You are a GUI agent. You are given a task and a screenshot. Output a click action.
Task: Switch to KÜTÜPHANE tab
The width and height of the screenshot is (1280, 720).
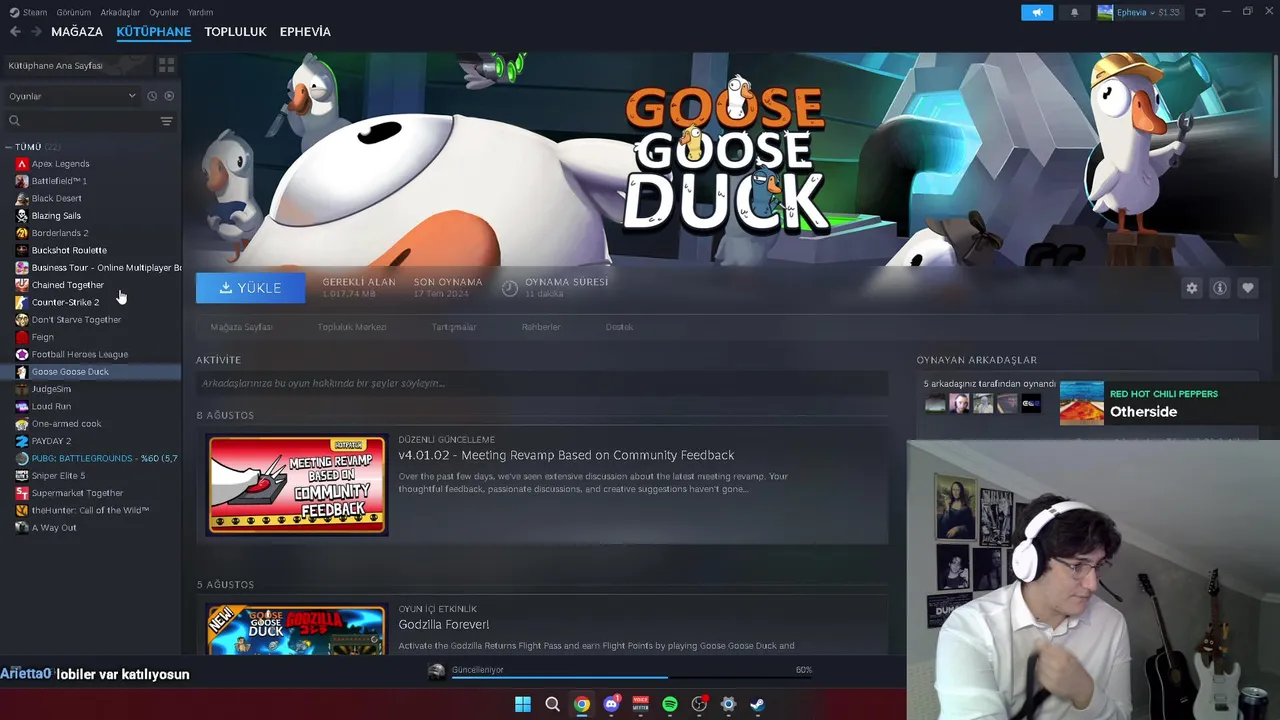pyautogui.click(x=153, y=32)
